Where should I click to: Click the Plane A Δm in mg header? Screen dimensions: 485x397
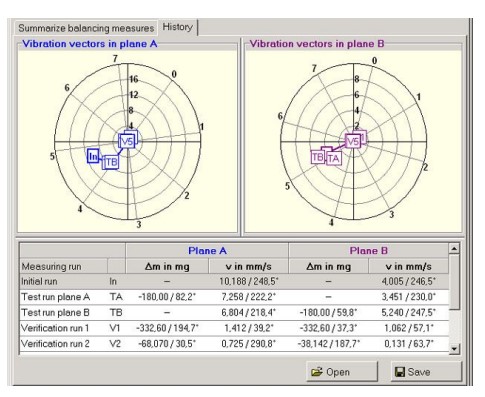pos(167,266)
